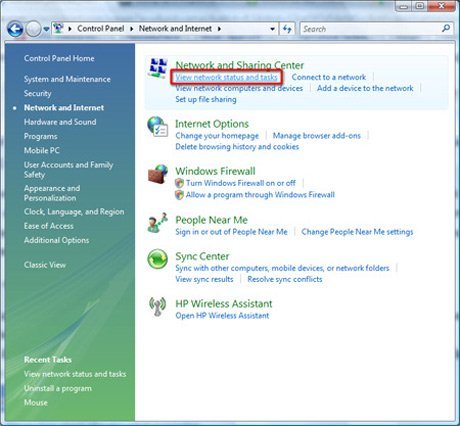This screenshot has height=426, width=460.
Task: Click the Internet Options globe icon
Action: [x=158, y=127]
